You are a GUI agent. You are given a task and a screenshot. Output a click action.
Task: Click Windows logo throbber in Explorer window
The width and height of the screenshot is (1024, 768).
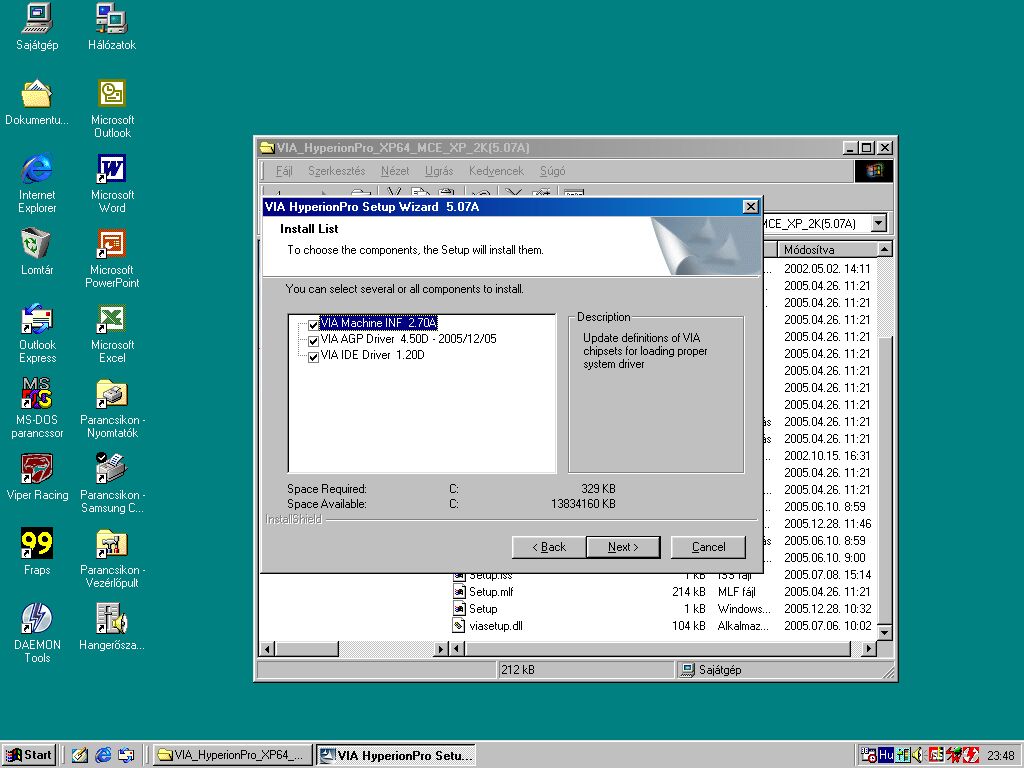pos(873,171)
